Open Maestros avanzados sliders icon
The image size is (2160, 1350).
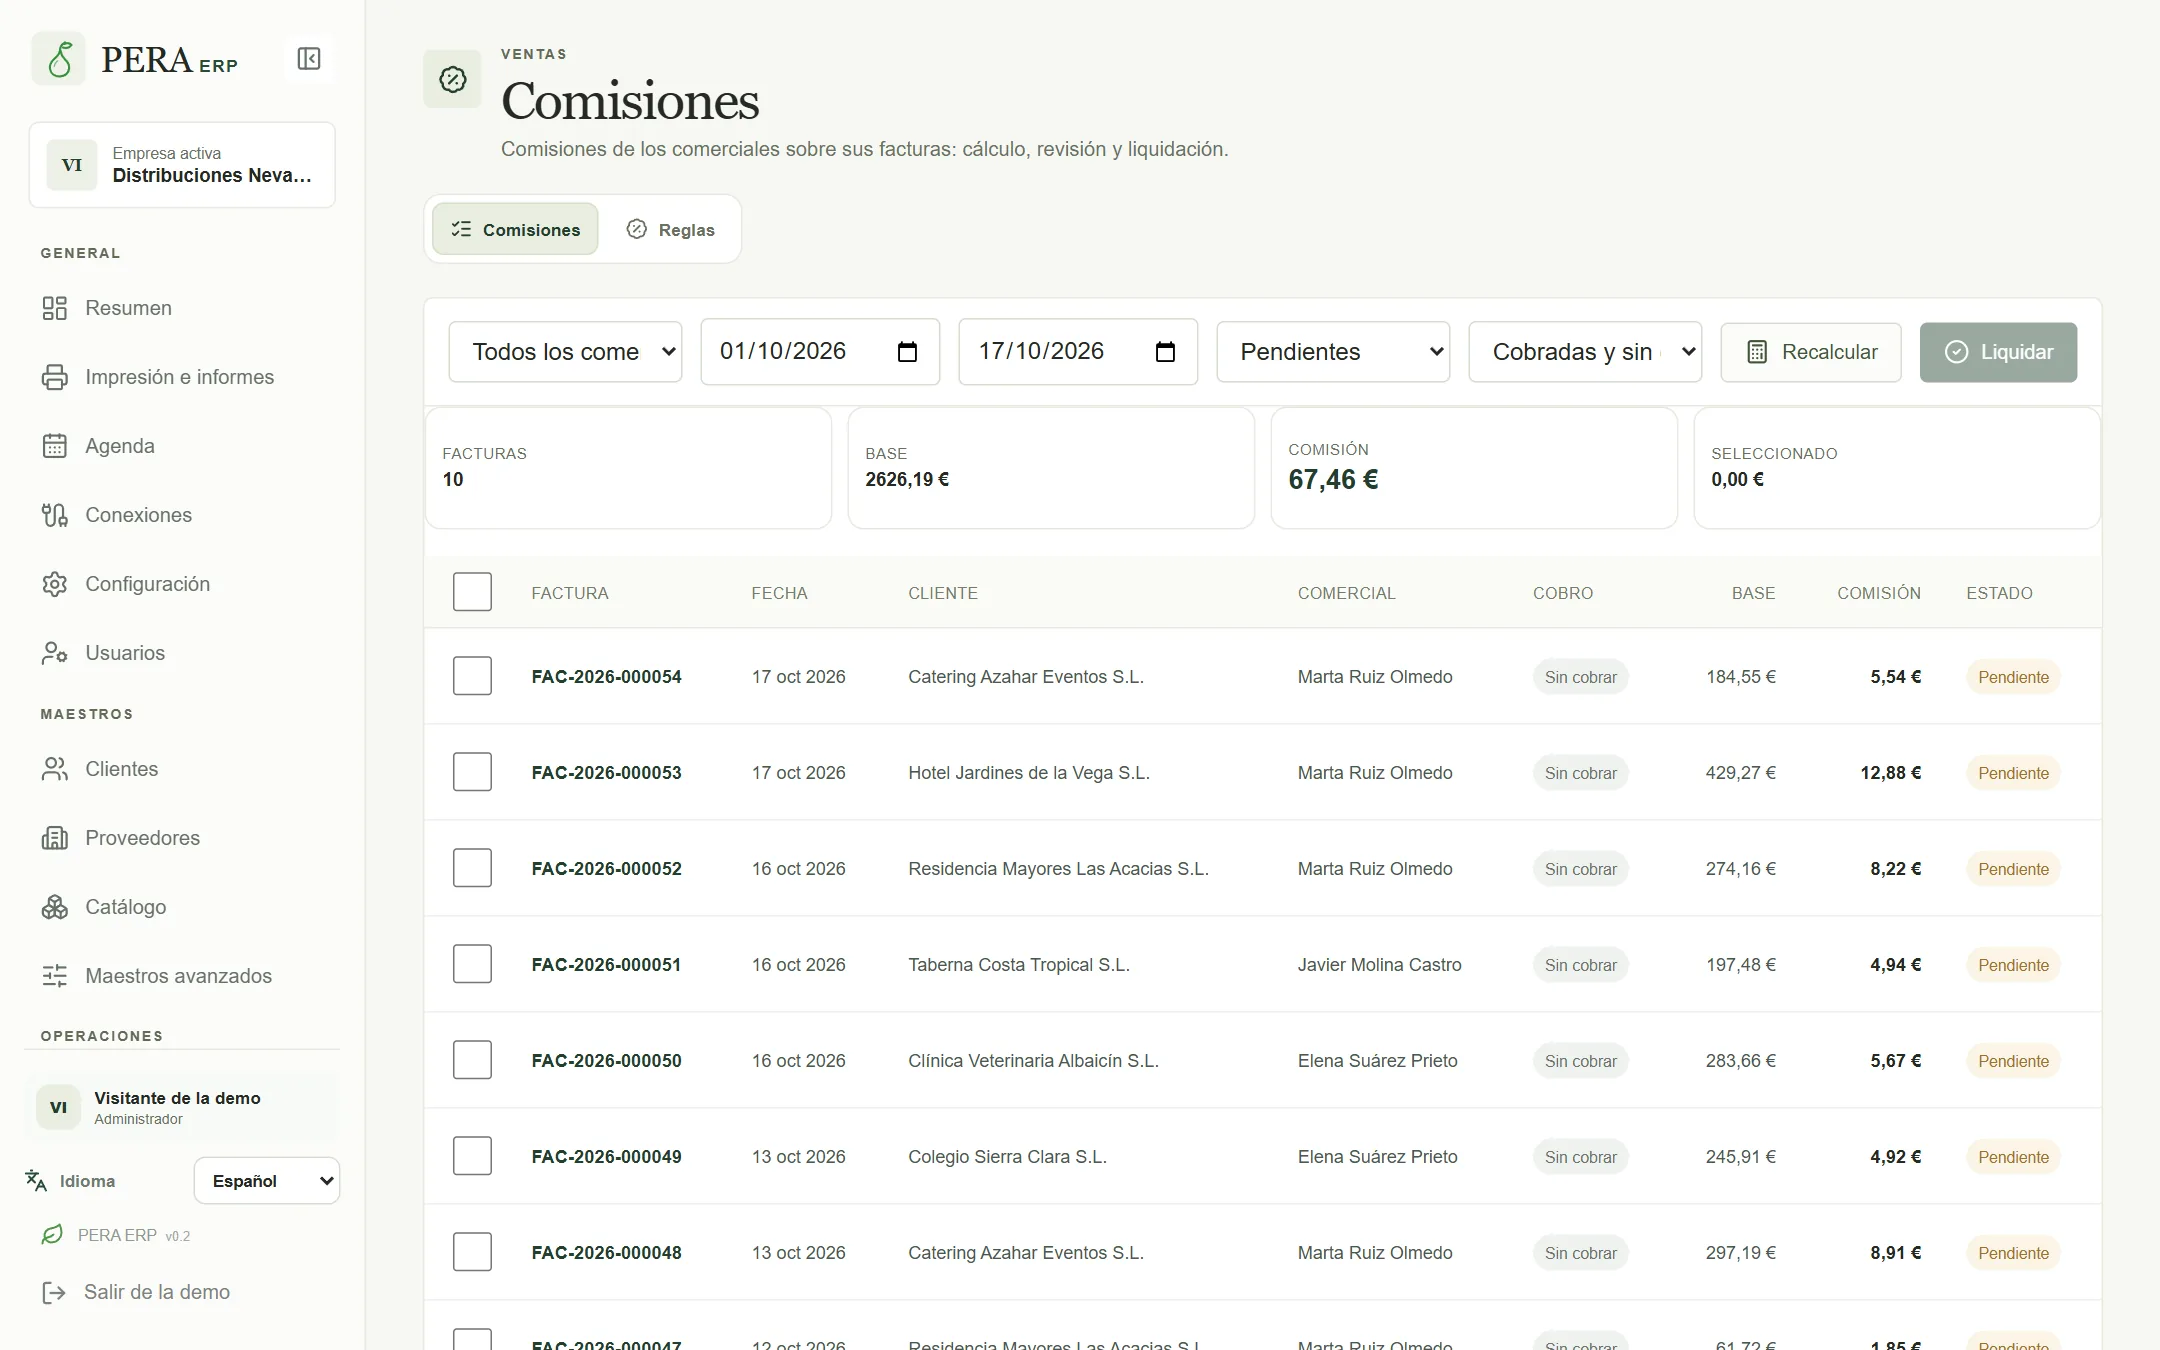tap(55, 976)
